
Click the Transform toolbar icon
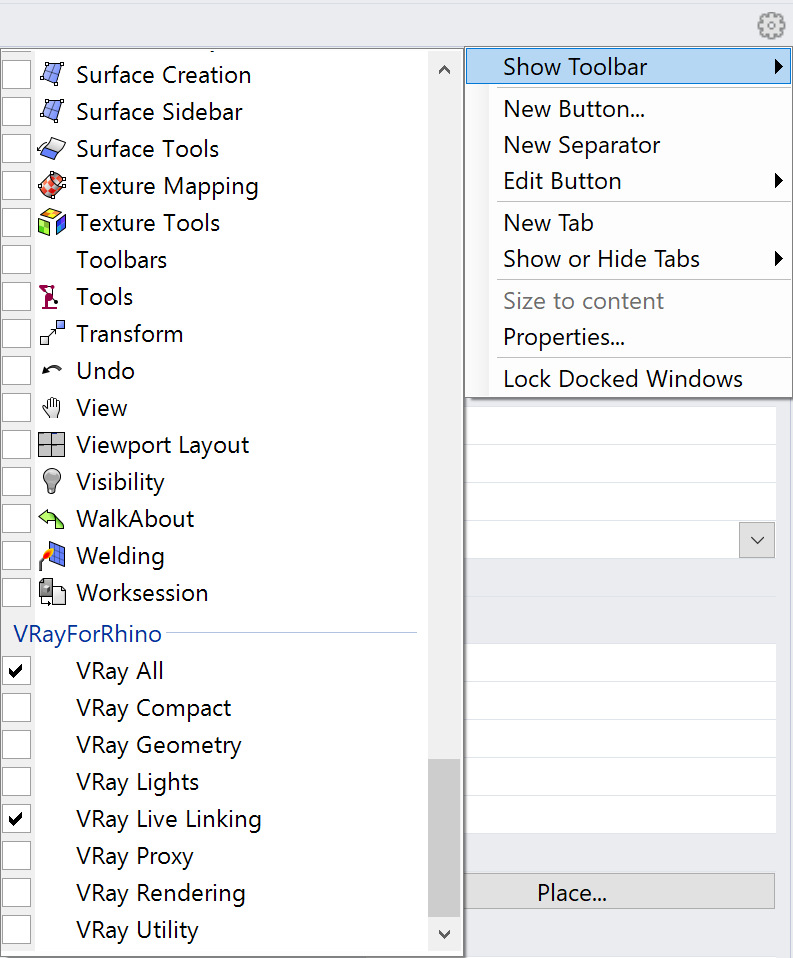(x=52, y=334)
